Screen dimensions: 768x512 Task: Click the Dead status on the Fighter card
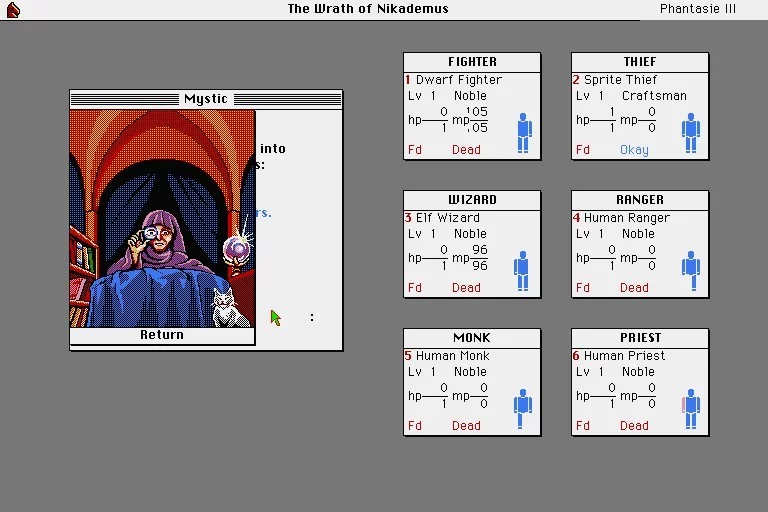pyautogui.click(x=466, y=150)
